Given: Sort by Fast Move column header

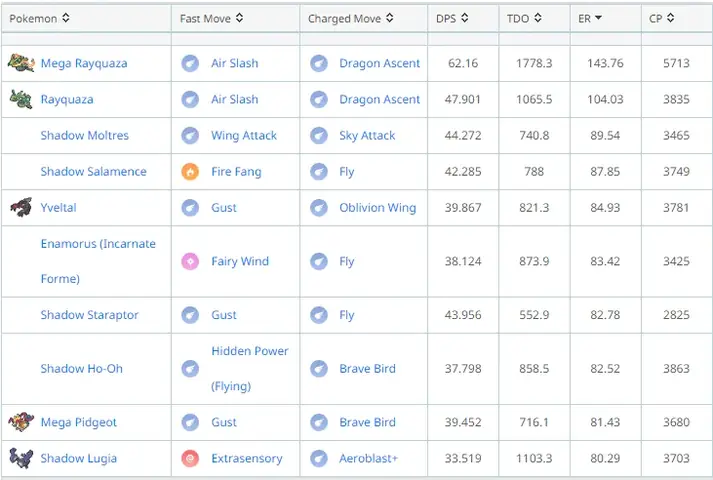Looking at the screenshot, I should (211, 18).
